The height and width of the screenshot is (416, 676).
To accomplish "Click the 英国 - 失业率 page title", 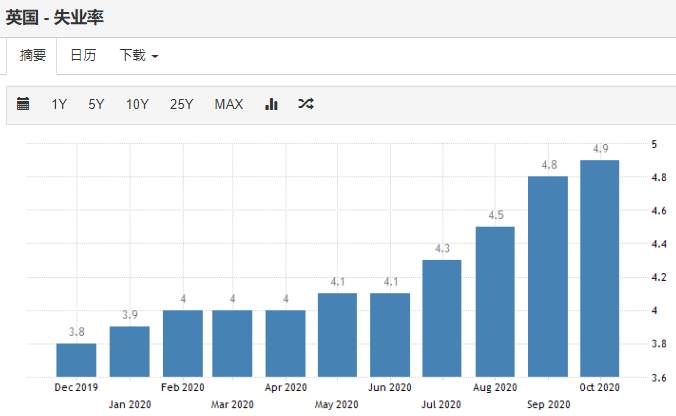I will (54, 18).
